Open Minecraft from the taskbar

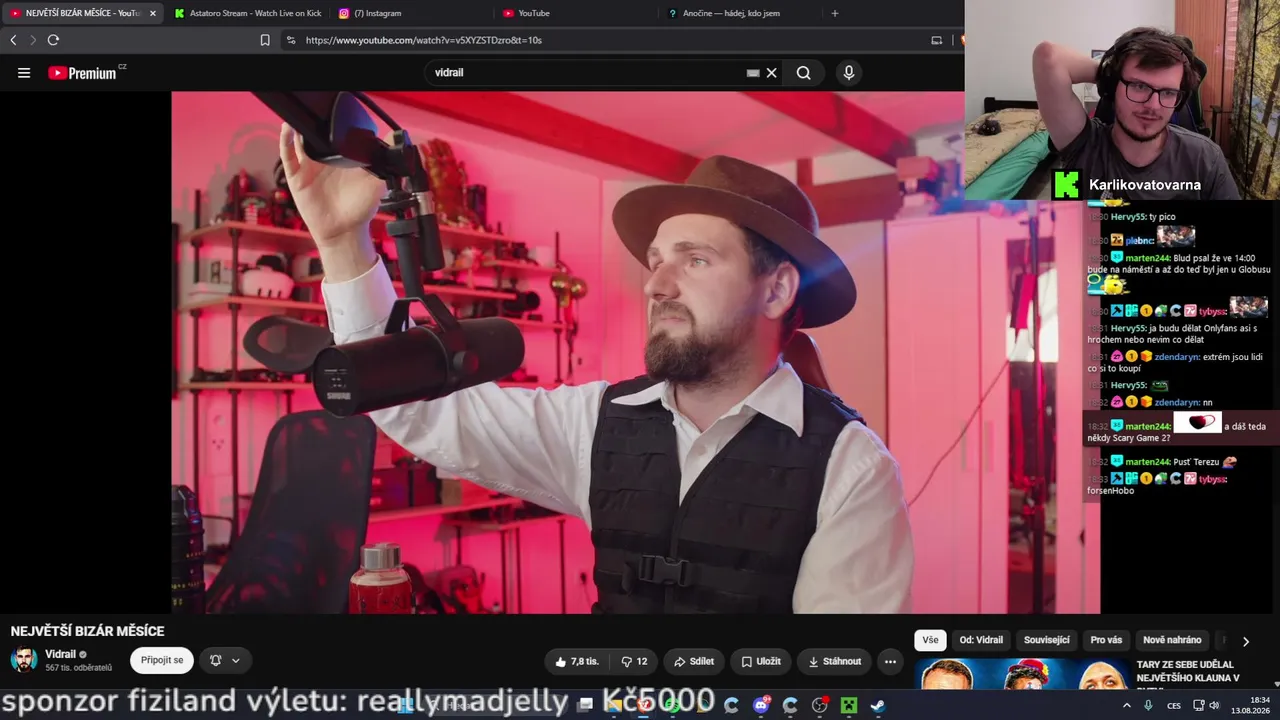tap(848, 705)
